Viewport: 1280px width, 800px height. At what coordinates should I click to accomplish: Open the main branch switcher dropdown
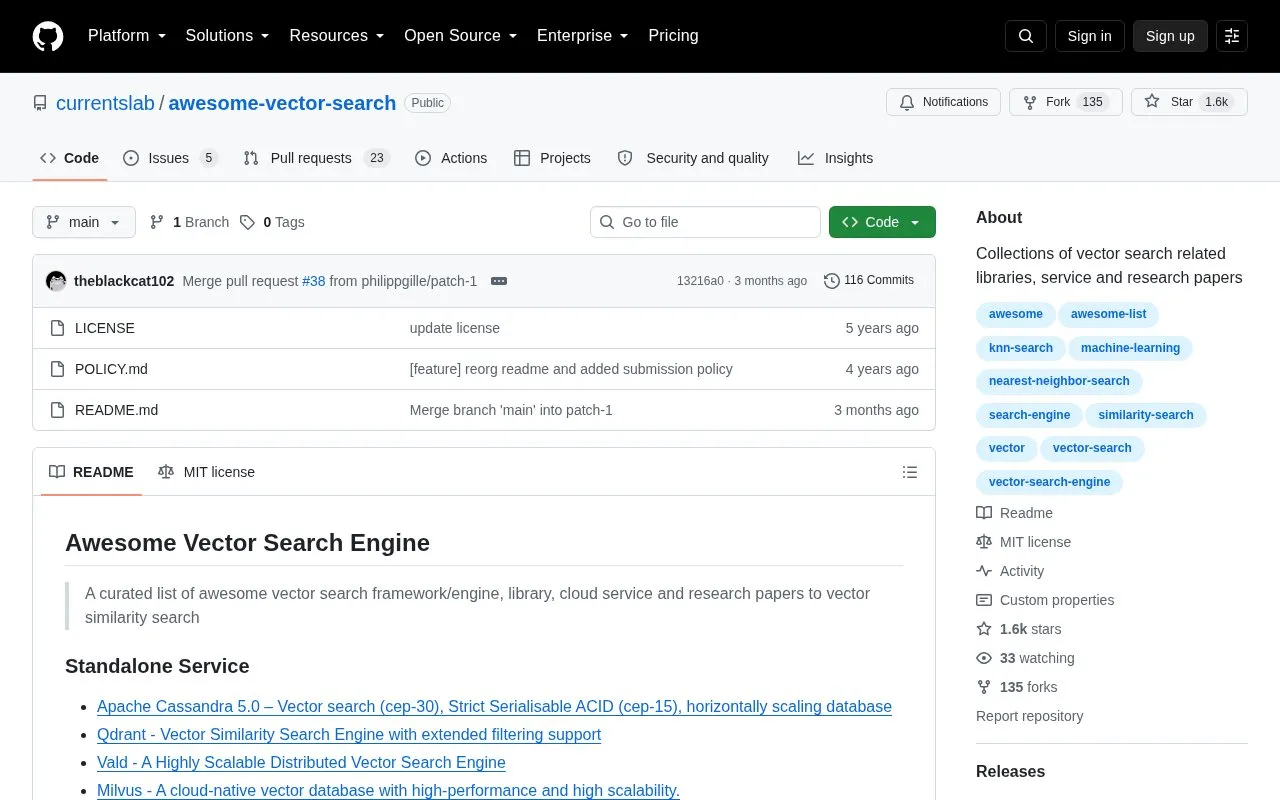click(84, 222)
